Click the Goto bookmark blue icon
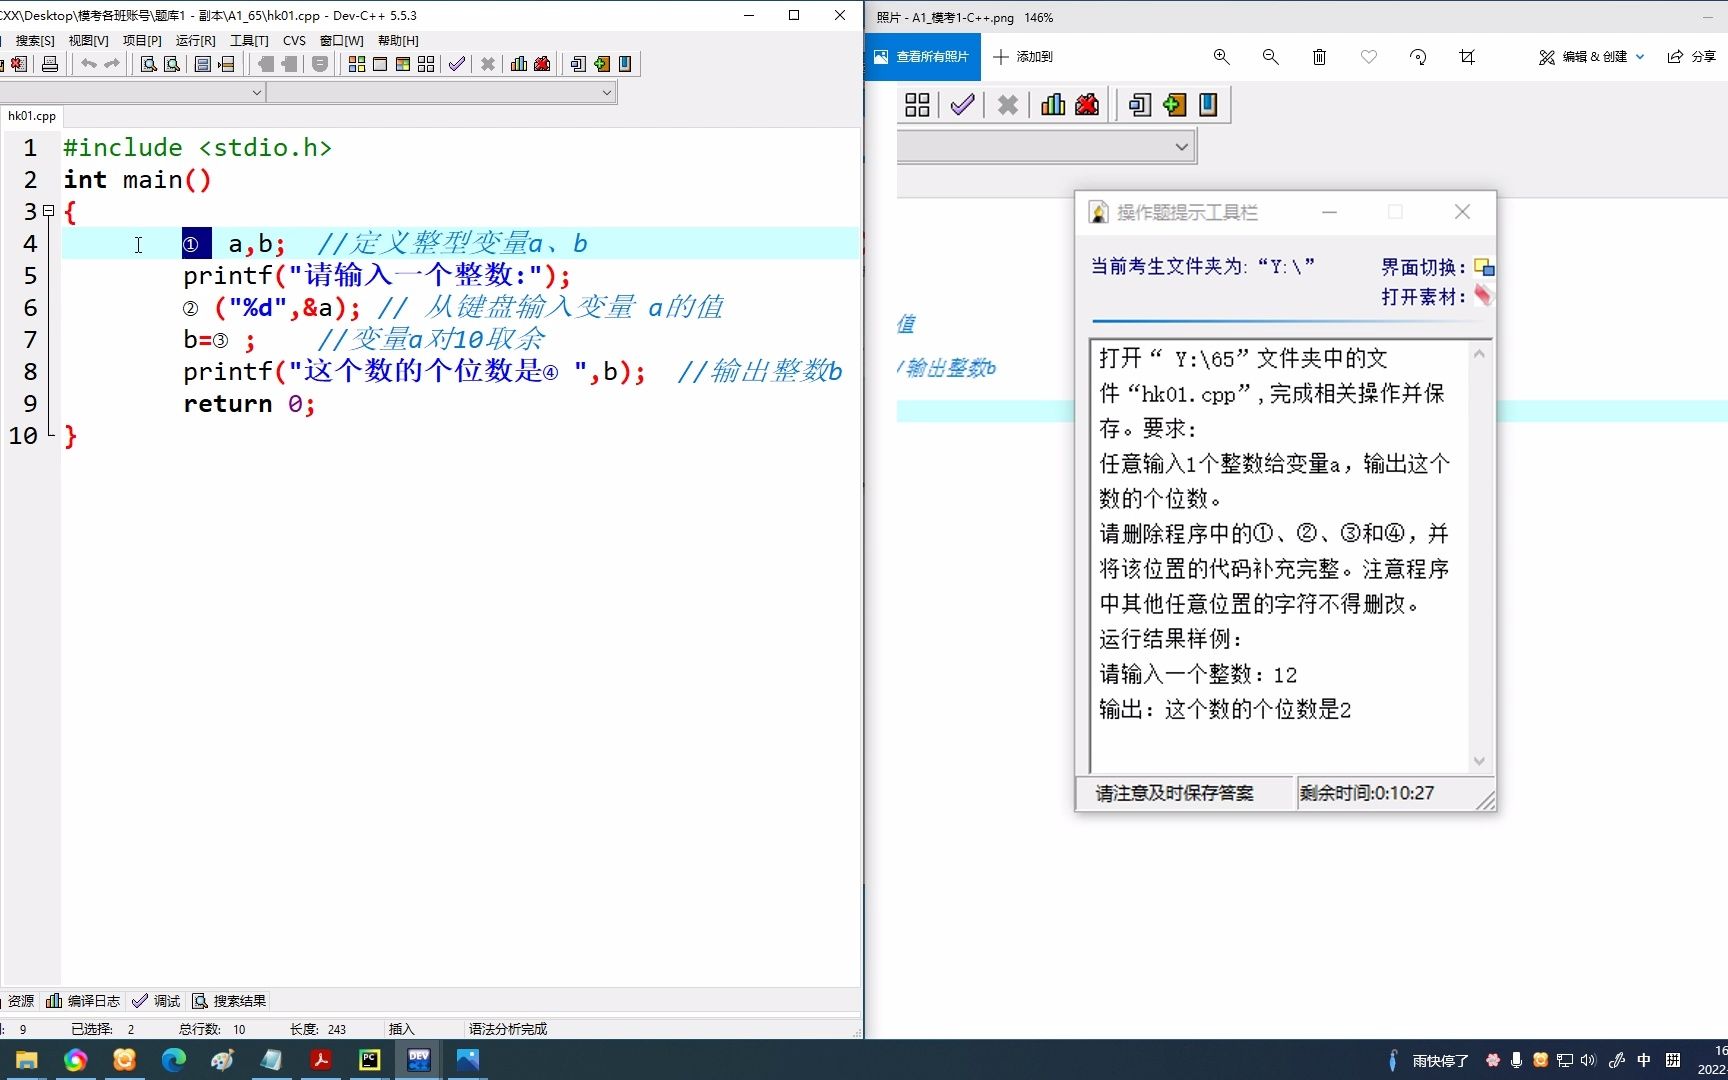Viewport: 1728px width, 1080px height. pos(625,64)
